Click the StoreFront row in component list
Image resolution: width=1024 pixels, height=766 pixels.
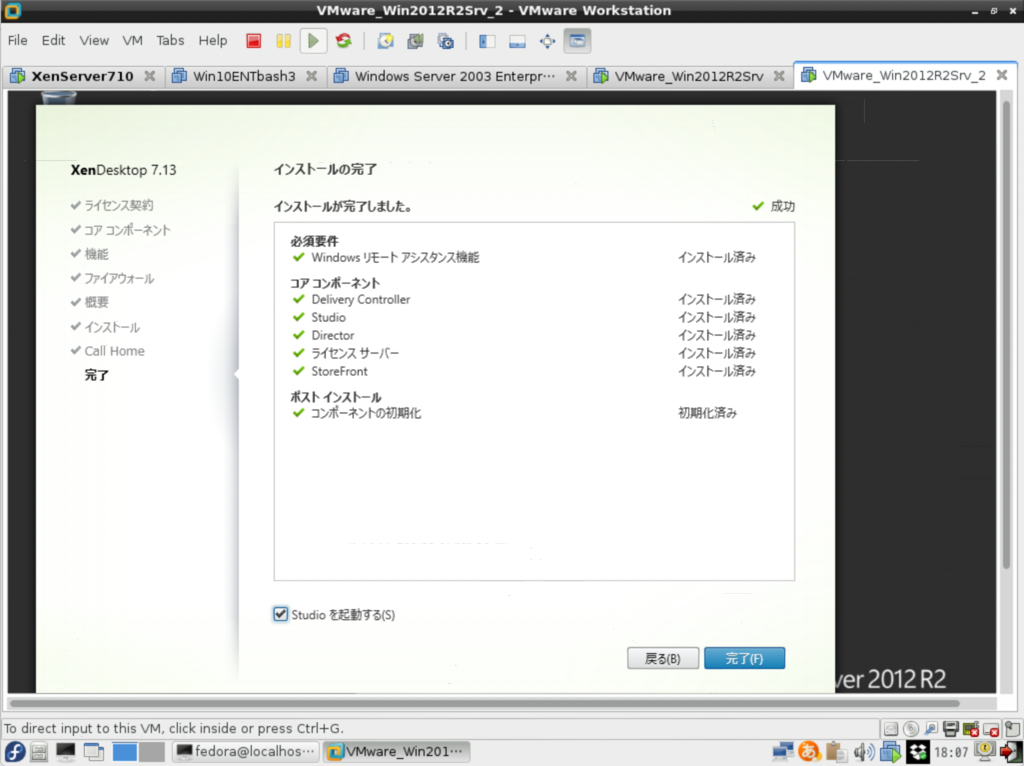pyautogui.click(x=524, y=371)
